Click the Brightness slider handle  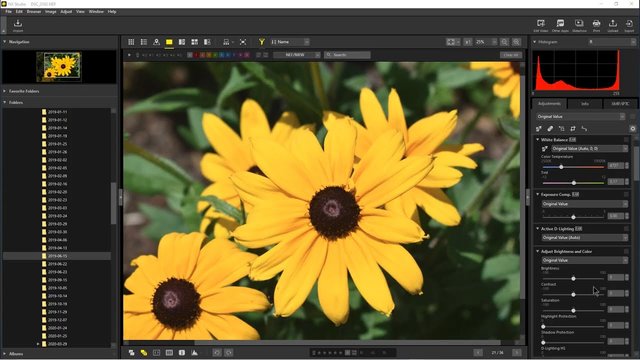coord(573,278)
